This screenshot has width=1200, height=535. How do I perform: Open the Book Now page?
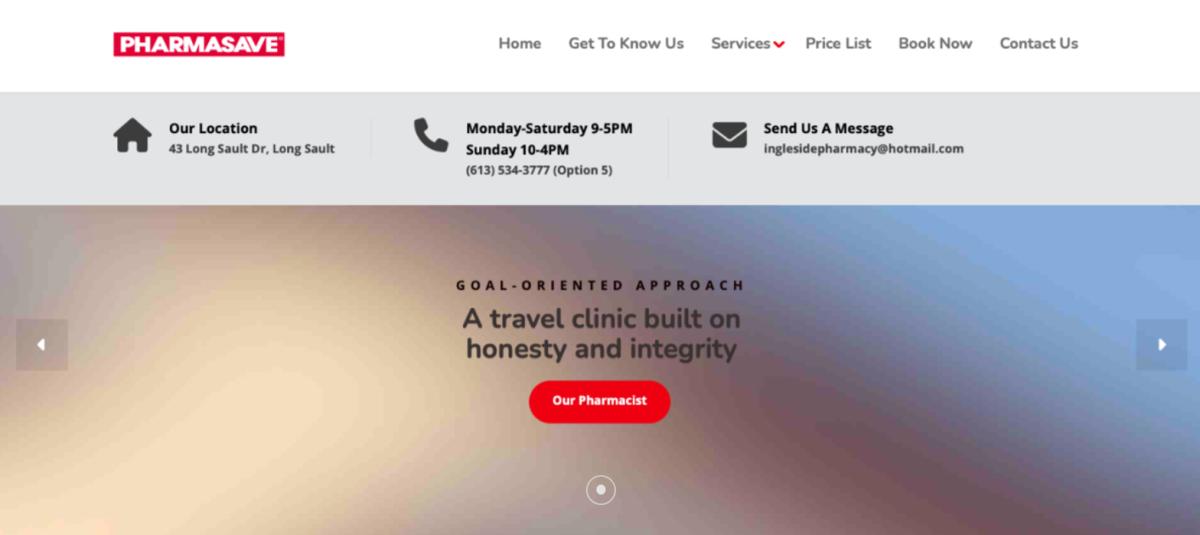(x=935, y=44)
